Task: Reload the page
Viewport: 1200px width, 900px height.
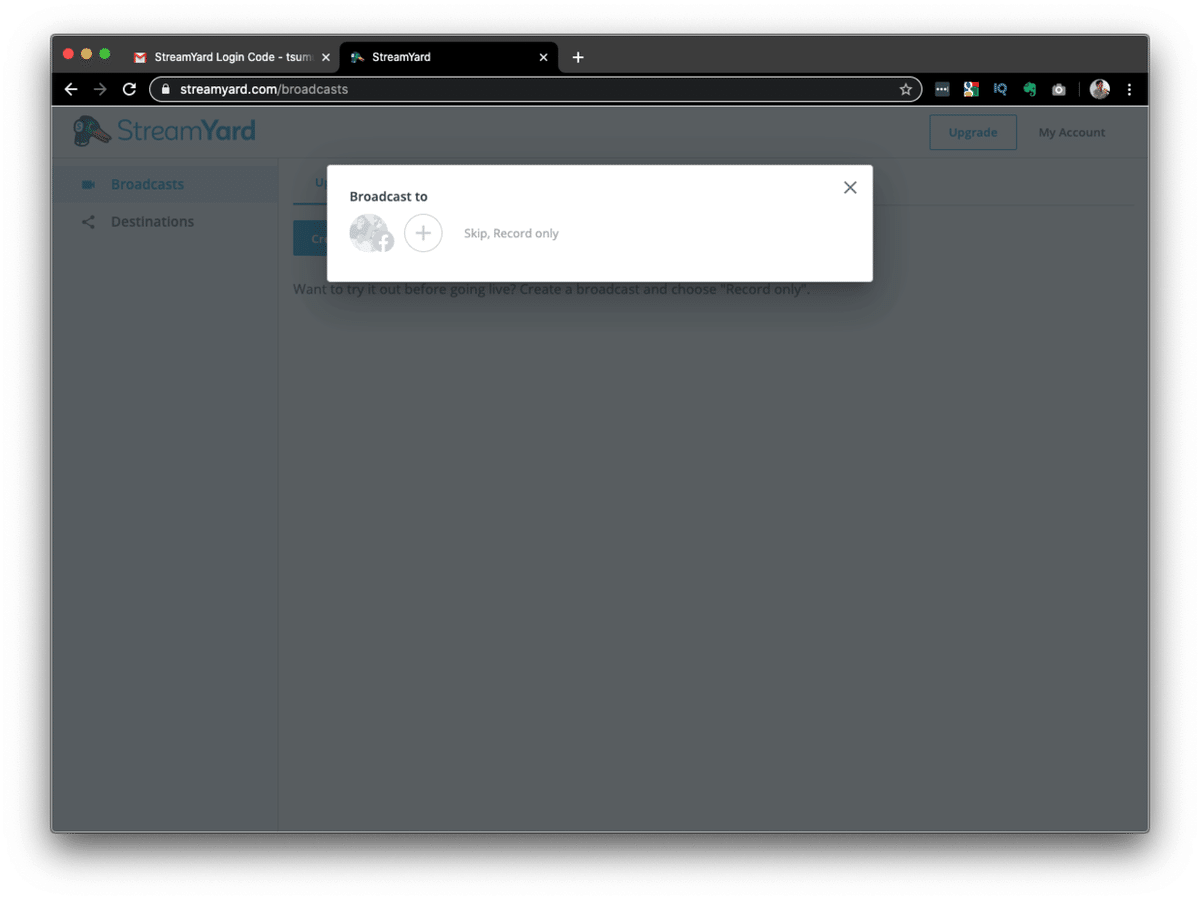Action: pos(129,89)
